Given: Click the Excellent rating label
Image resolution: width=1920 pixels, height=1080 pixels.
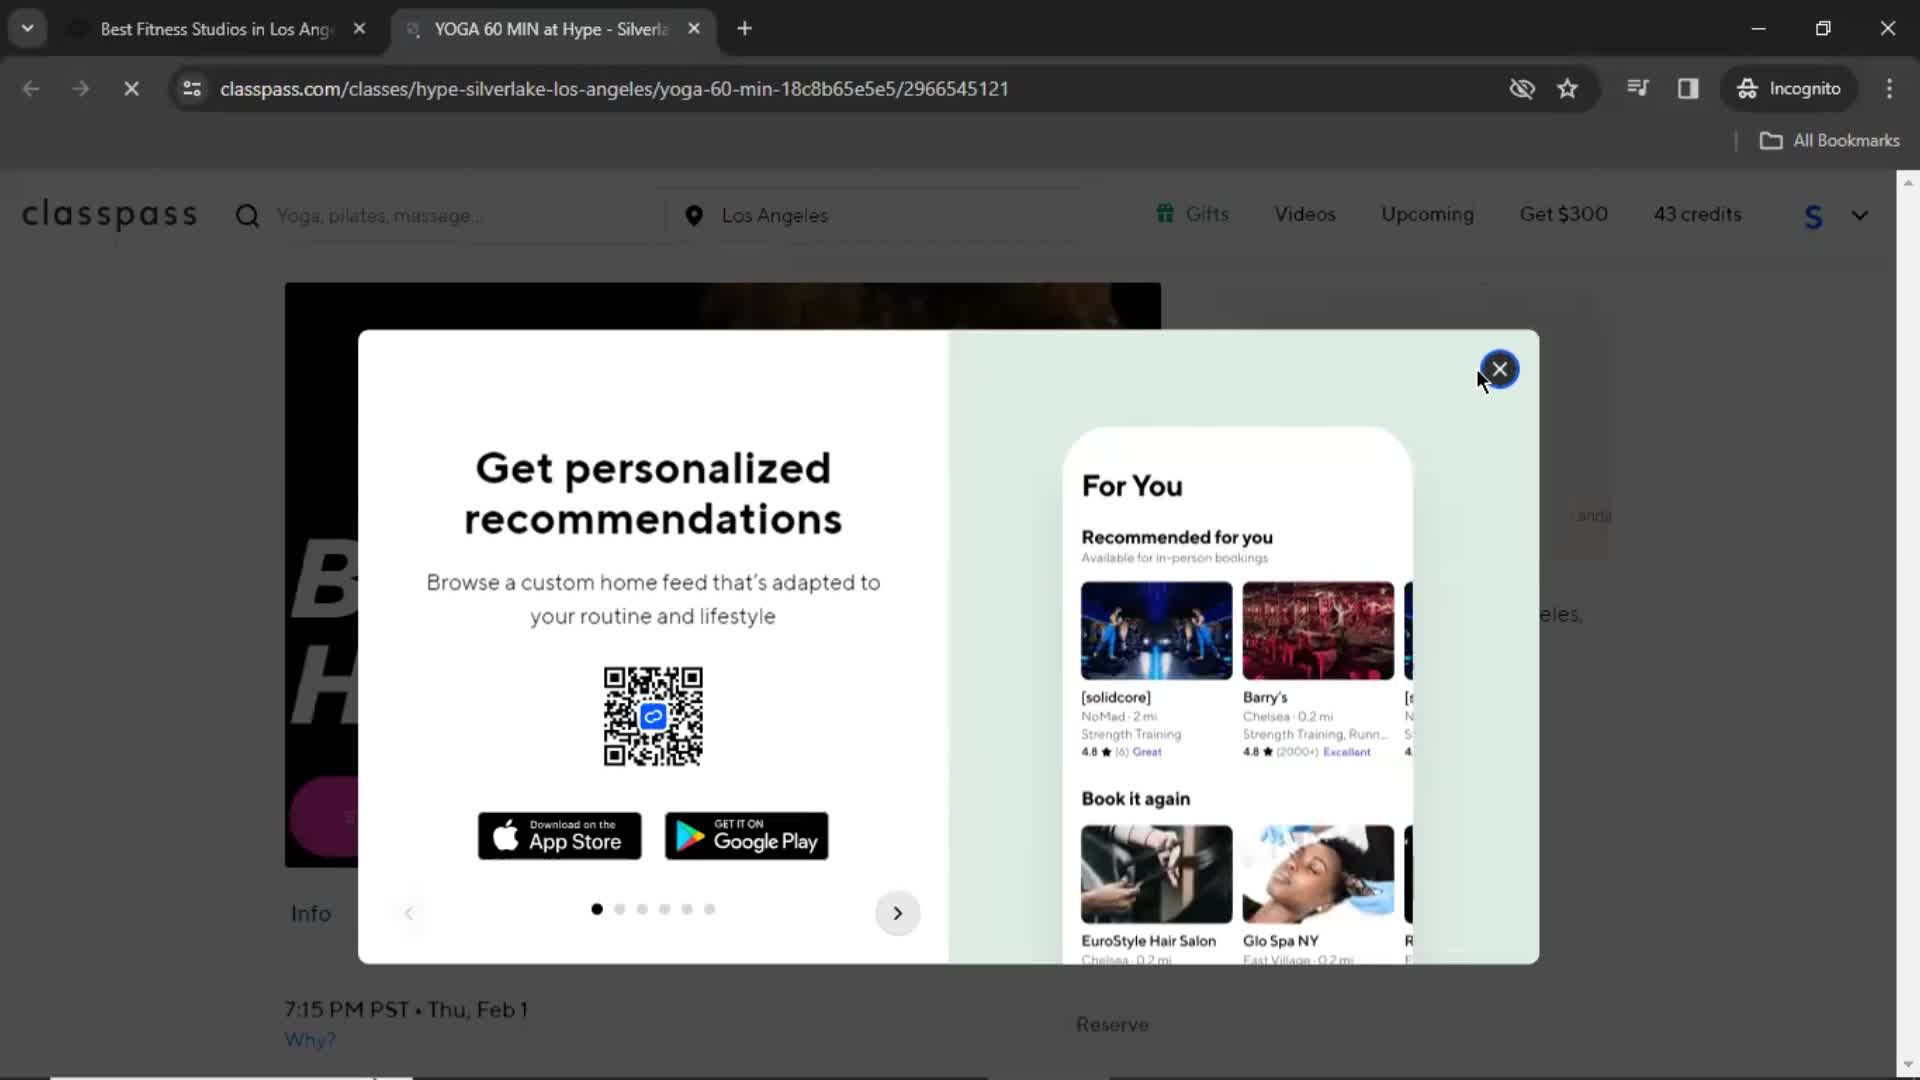Looking at the screenshot, I should pos(1346,752).
